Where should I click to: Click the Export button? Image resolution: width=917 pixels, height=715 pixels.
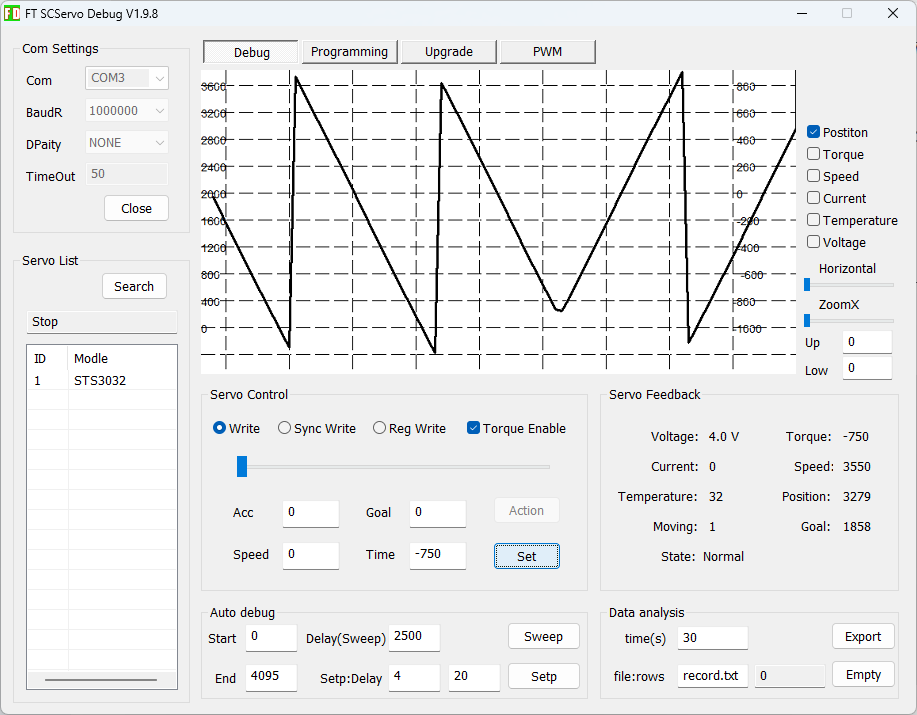coord(863,637)
